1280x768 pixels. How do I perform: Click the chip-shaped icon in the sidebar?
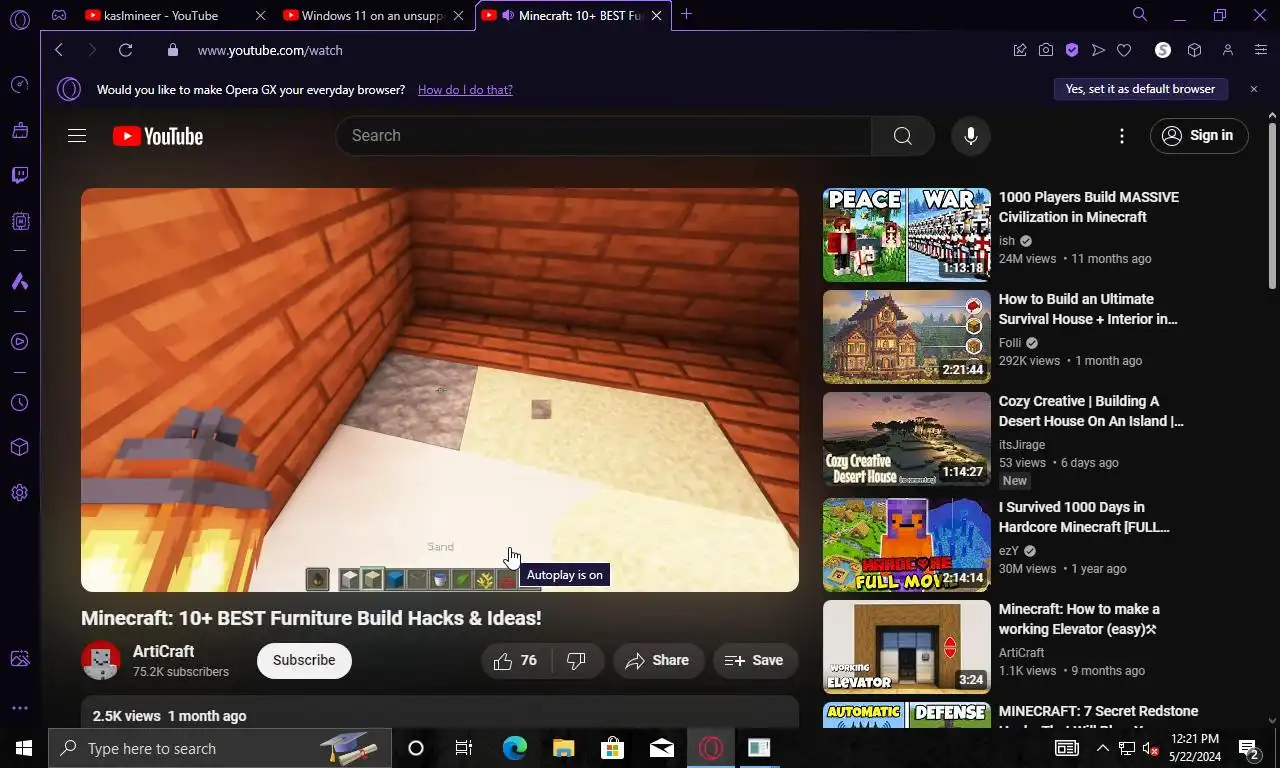(x=20, y=221)
